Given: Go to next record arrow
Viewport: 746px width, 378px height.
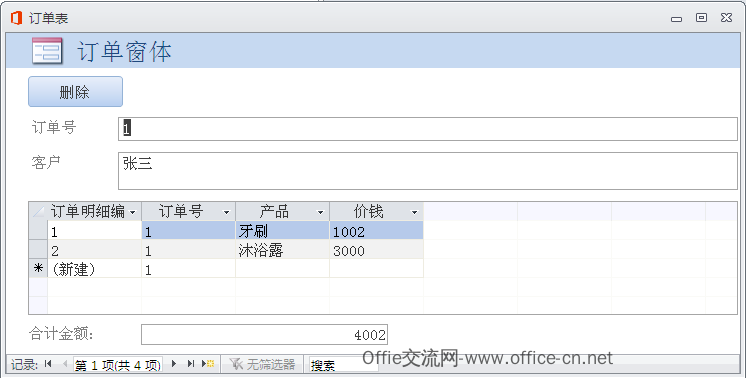Looking at the screenshot, I should point(174,364).
